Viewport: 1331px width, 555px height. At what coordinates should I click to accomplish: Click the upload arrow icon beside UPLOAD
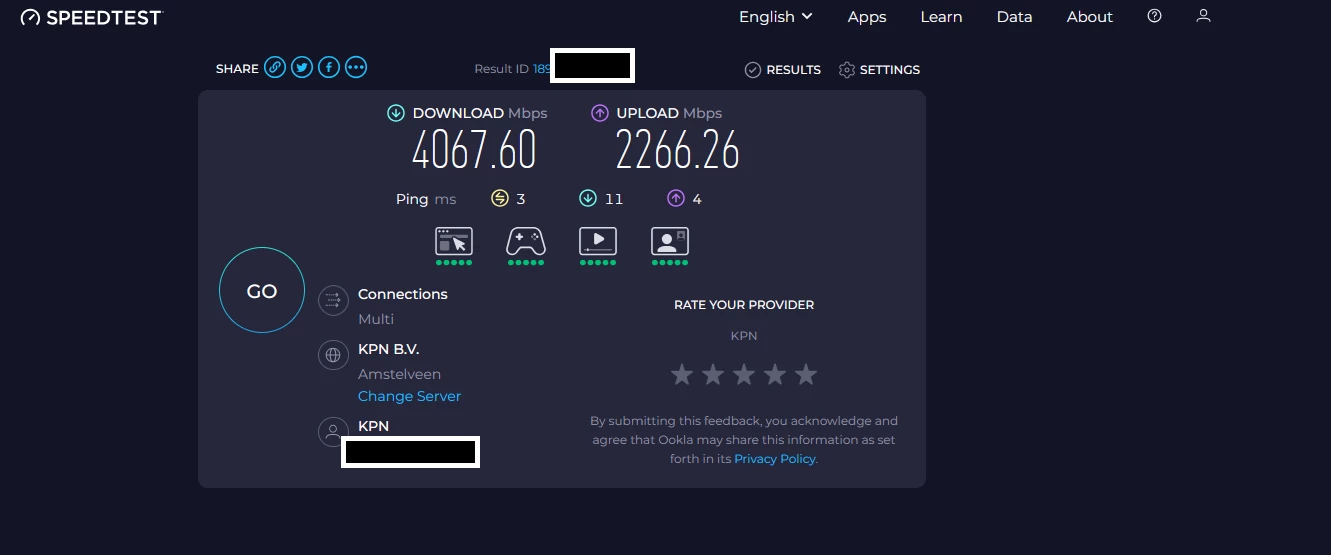[x=600, y=113]
